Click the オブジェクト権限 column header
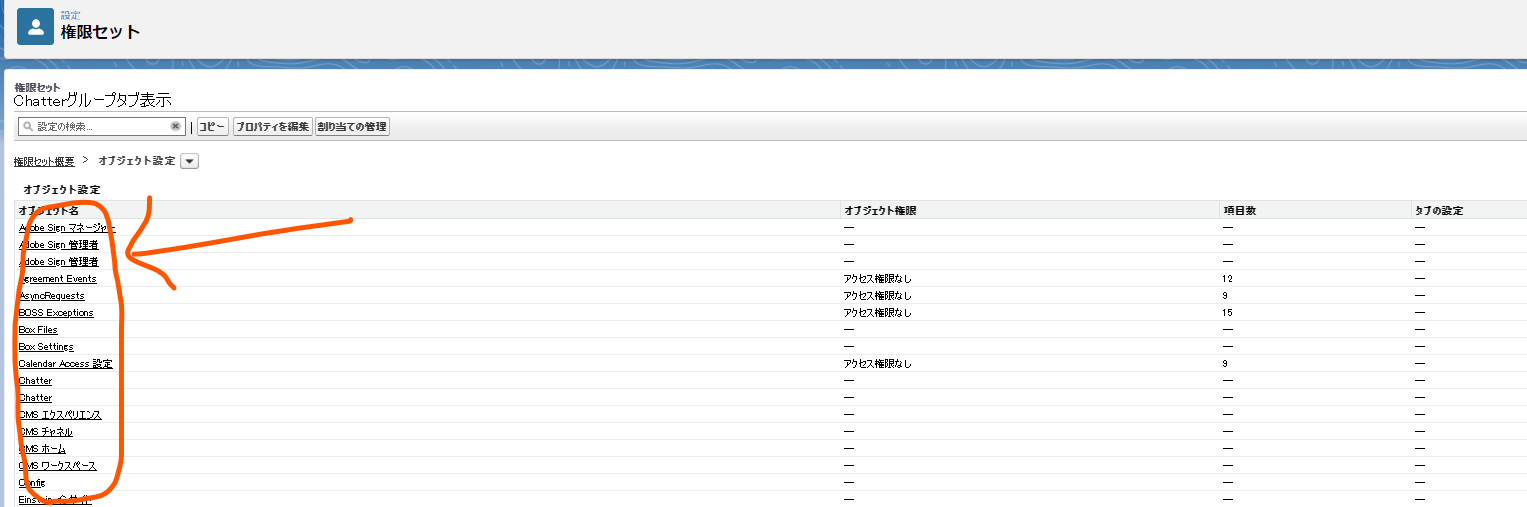 pyautogui.click(x=880, y=211)
